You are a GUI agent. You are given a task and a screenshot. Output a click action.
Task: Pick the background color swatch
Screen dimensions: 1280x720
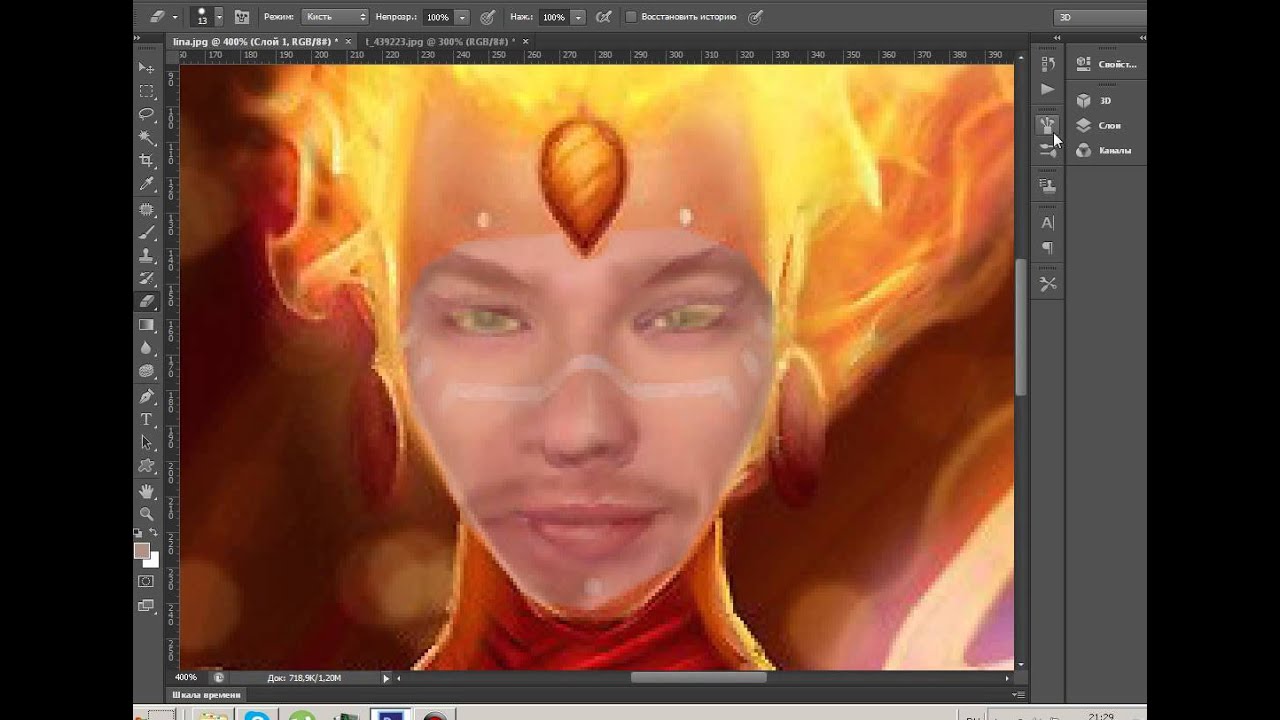pyautogui.click(x=153, y=561)
